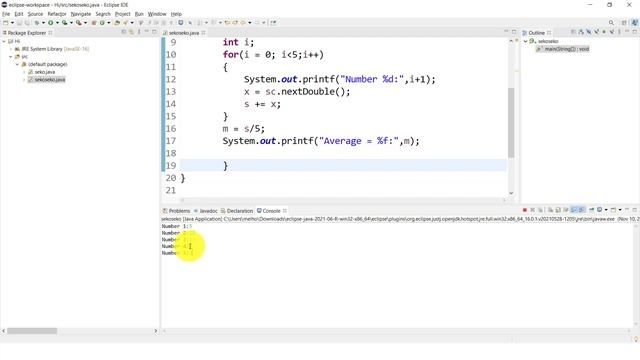Click the editor vertical scrollbar thumb
The height and width of the screenshot is (360, 640).
click(x=511, y=122)
